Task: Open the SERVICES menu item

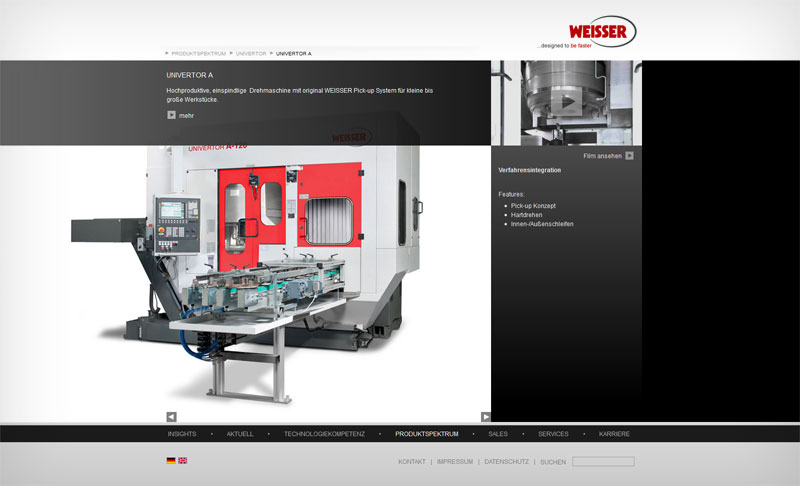Action: click(x=553, y=434)
